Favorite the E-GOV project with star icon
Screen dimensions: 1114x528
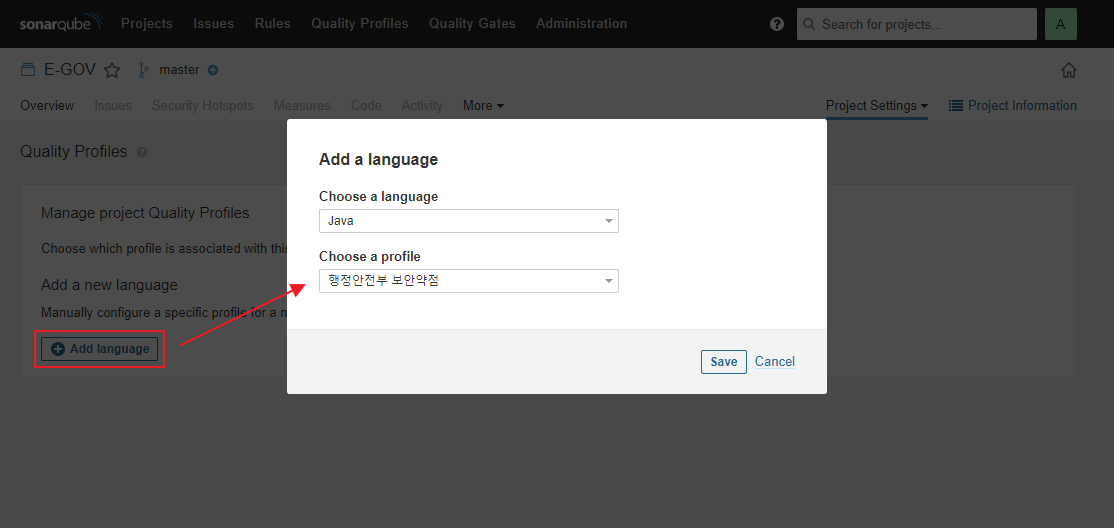[112, 70]
